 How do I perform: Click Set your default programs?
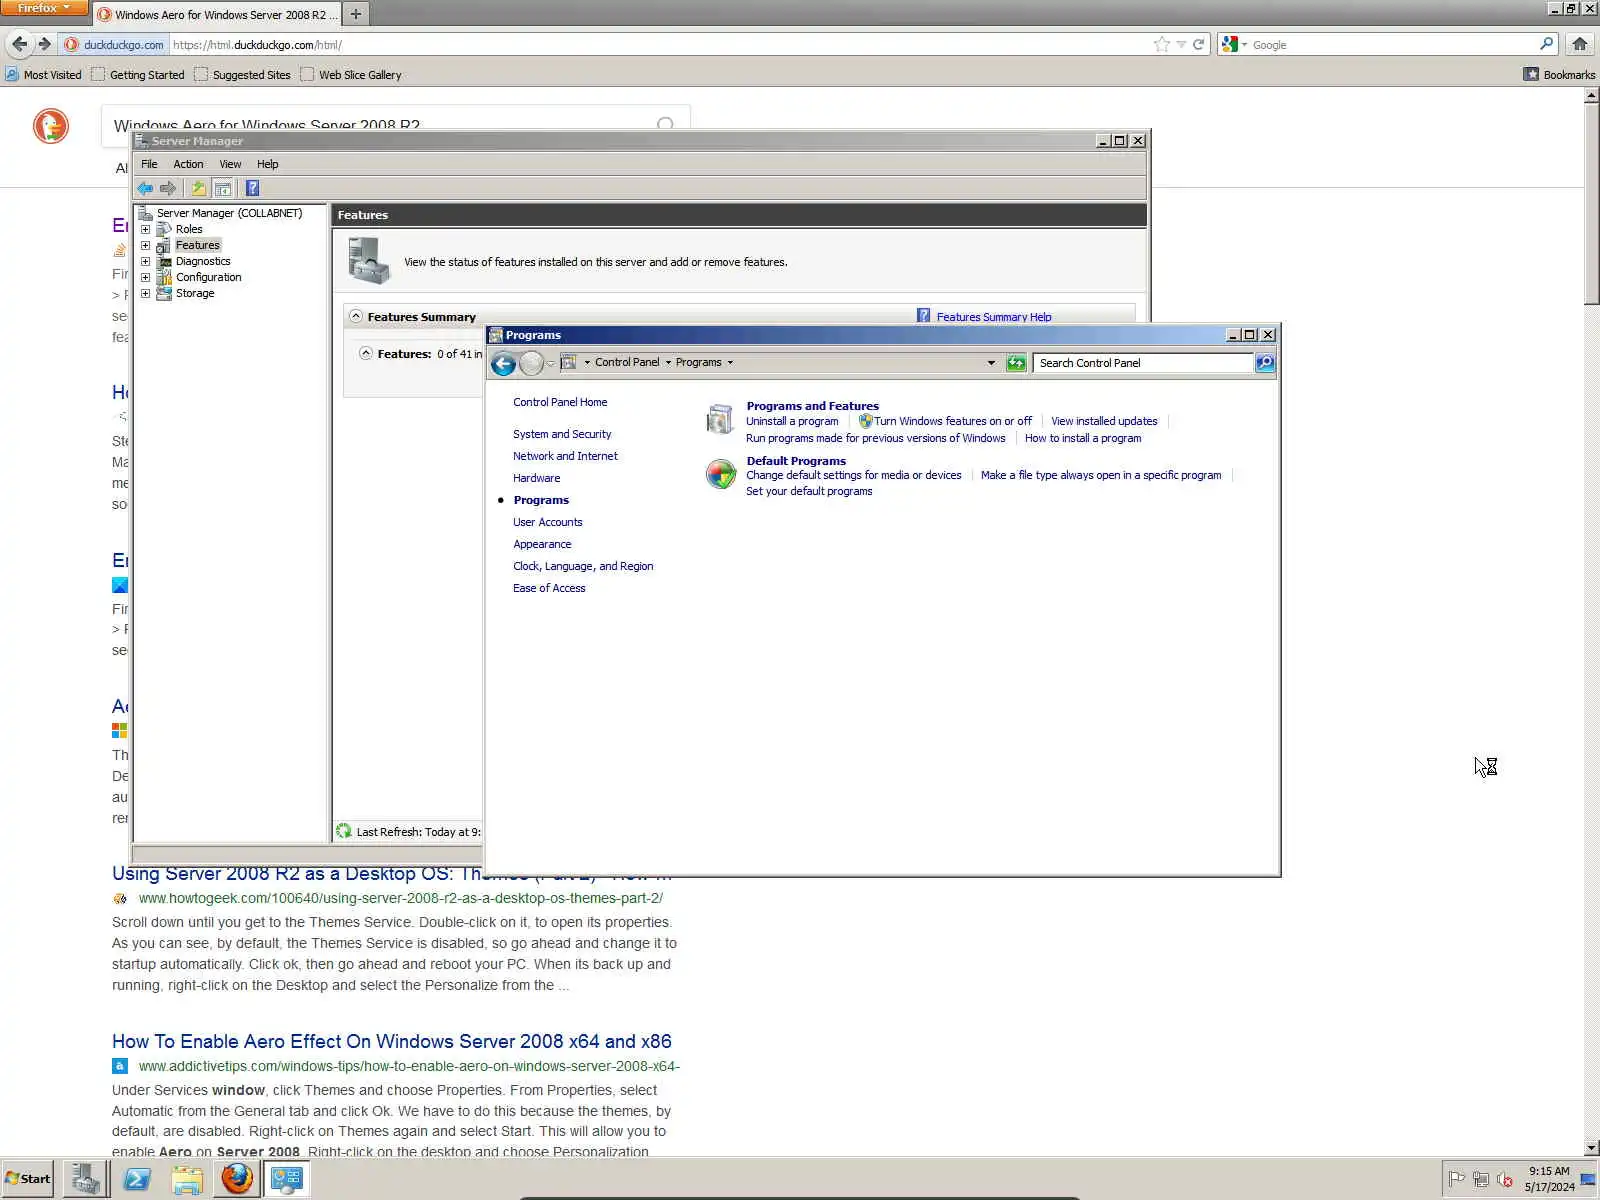click(809, 491)
